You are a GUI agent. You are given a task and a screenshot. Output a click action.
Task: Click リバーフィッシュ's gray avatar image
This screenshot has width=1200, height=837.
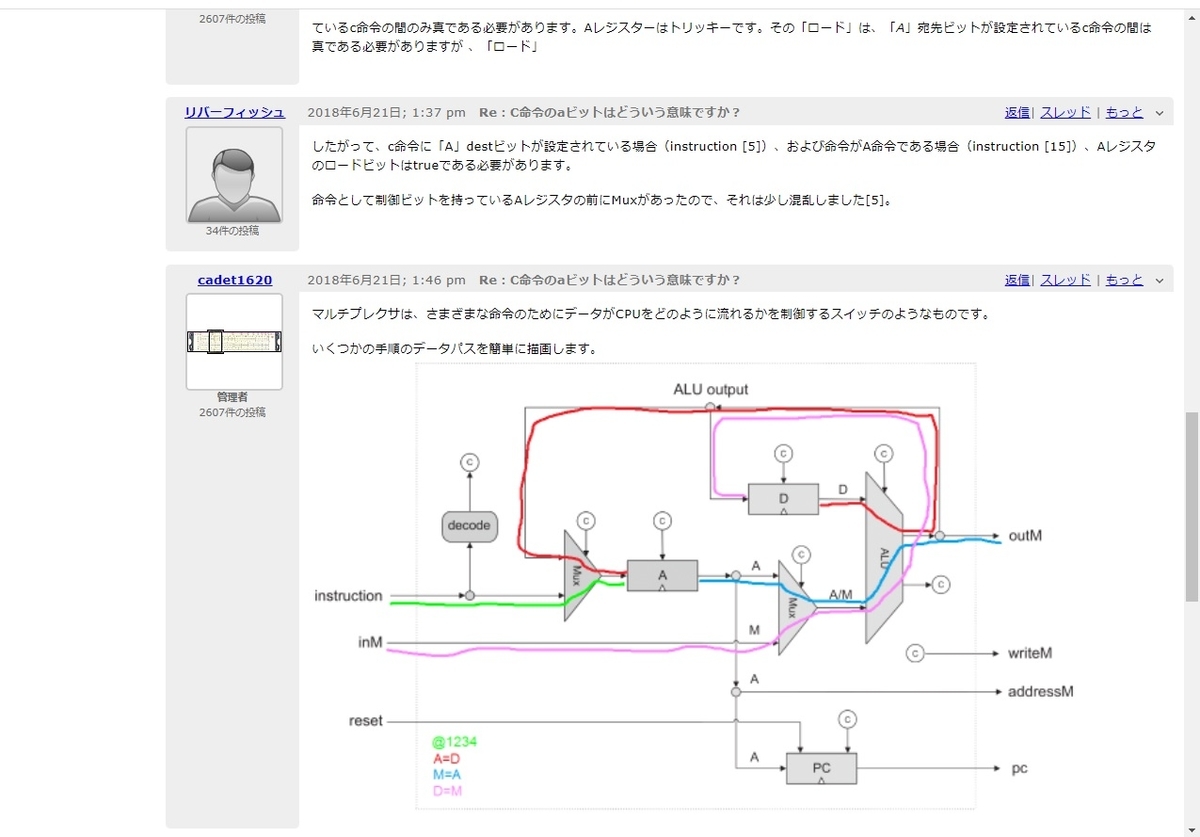tap(234, 174)
